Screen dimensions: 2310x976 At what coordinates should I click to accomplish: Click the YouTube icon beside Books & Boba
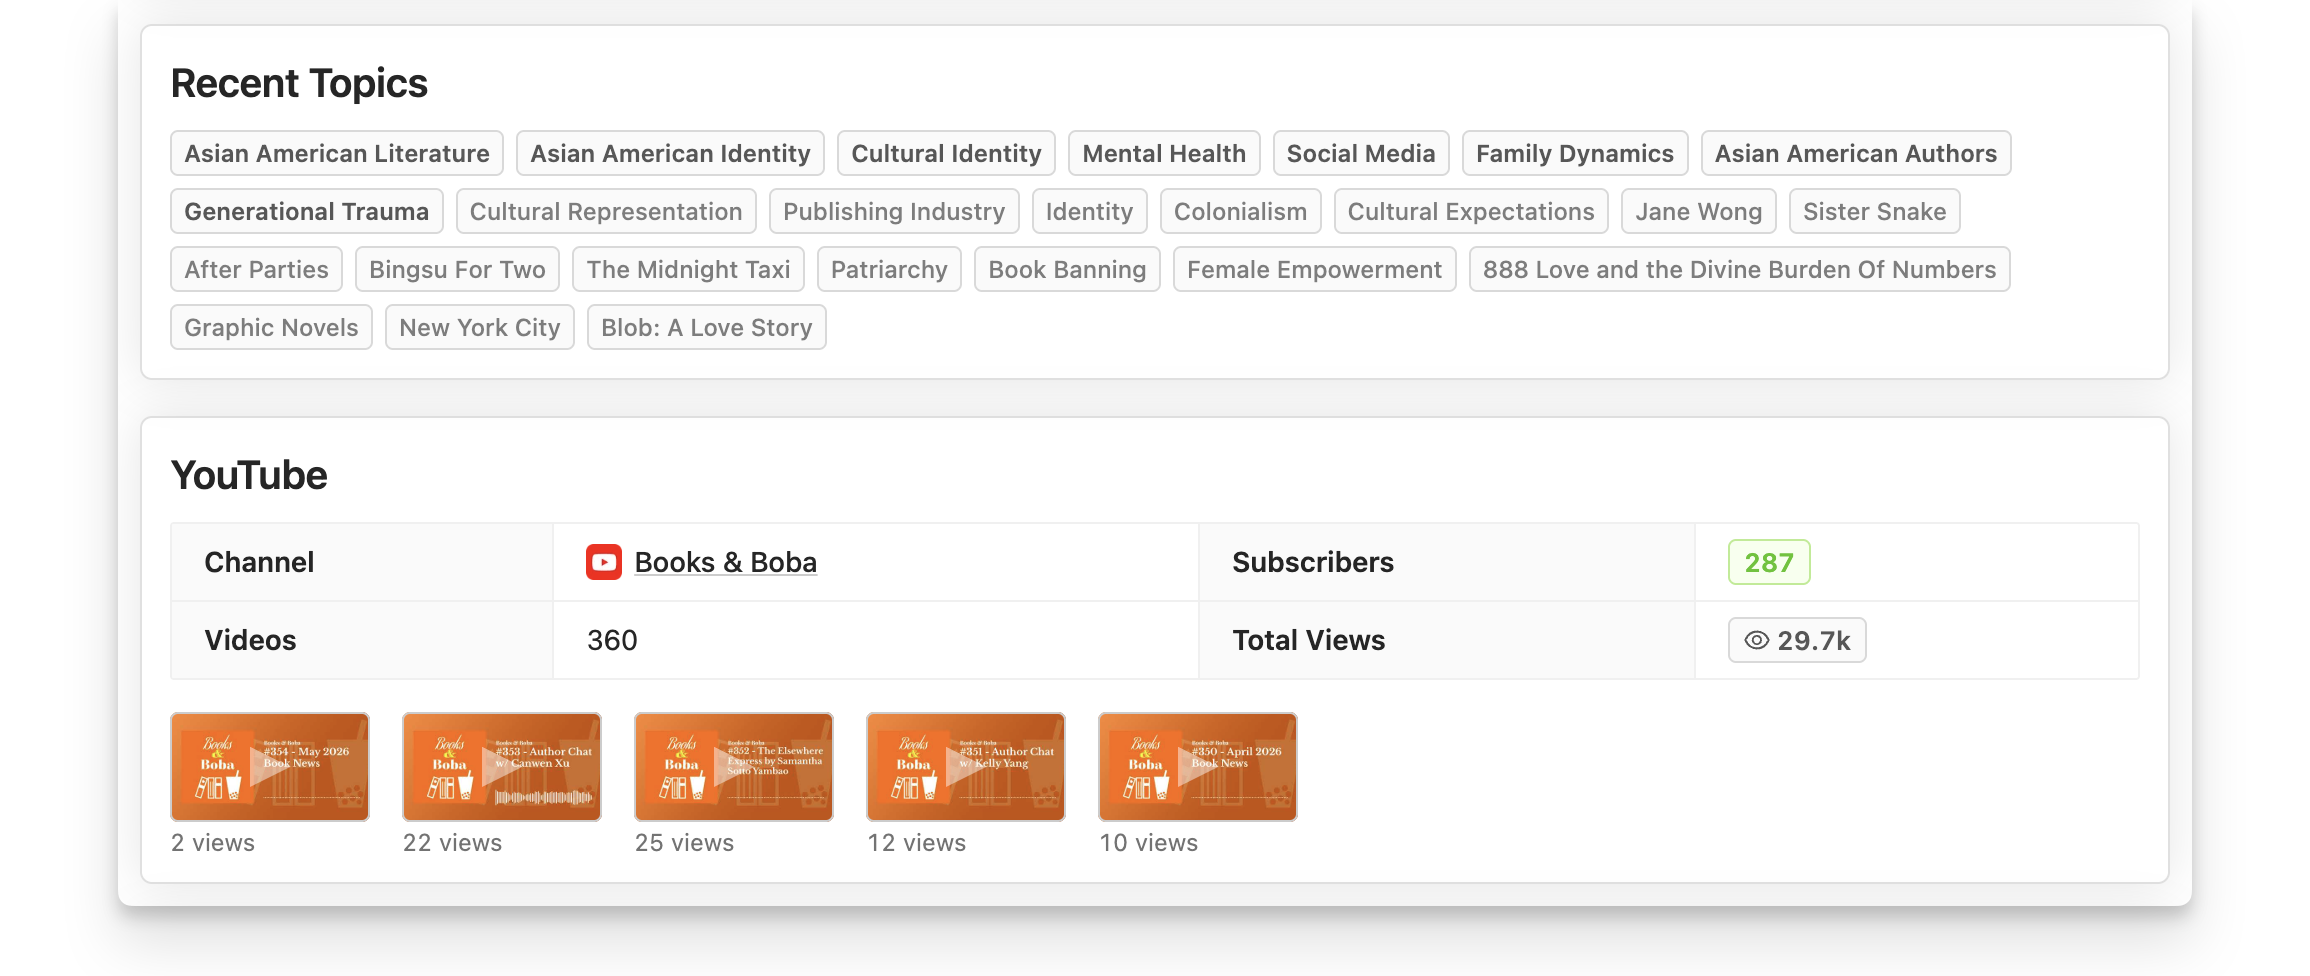(603, 562)
